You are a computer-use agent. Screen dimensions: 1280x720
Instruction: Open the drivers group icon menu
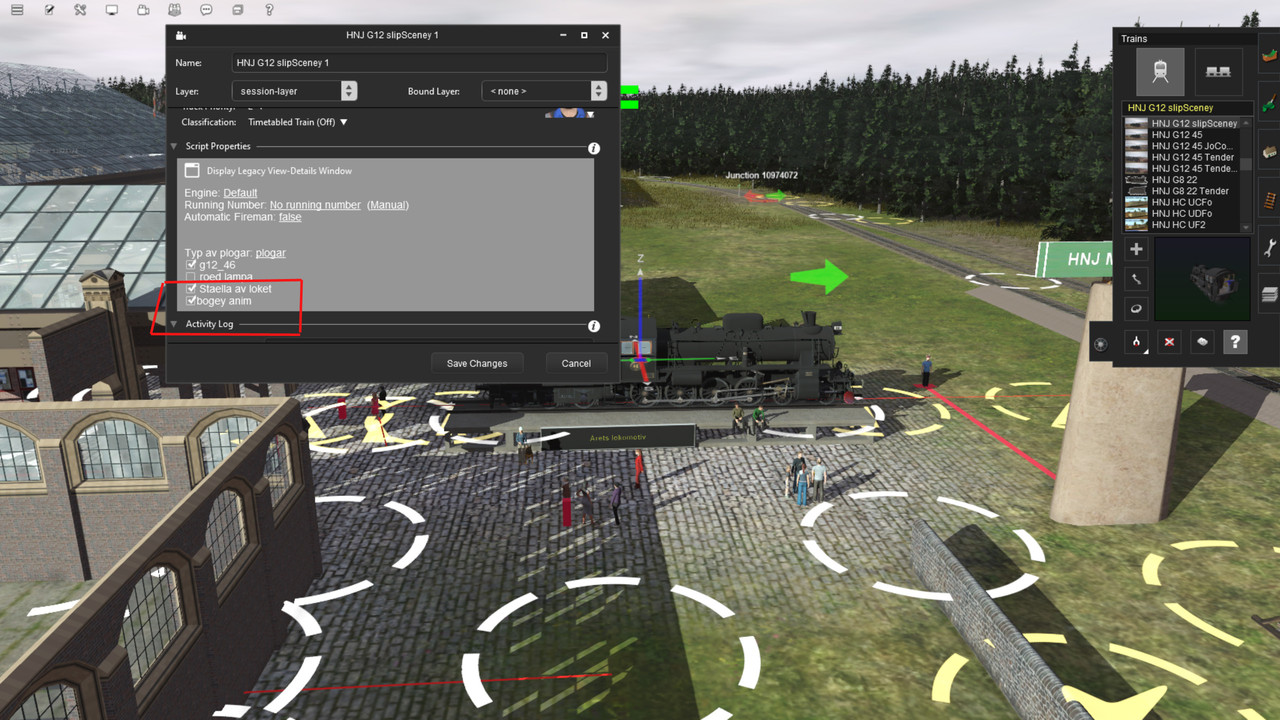tap(175, 10)
